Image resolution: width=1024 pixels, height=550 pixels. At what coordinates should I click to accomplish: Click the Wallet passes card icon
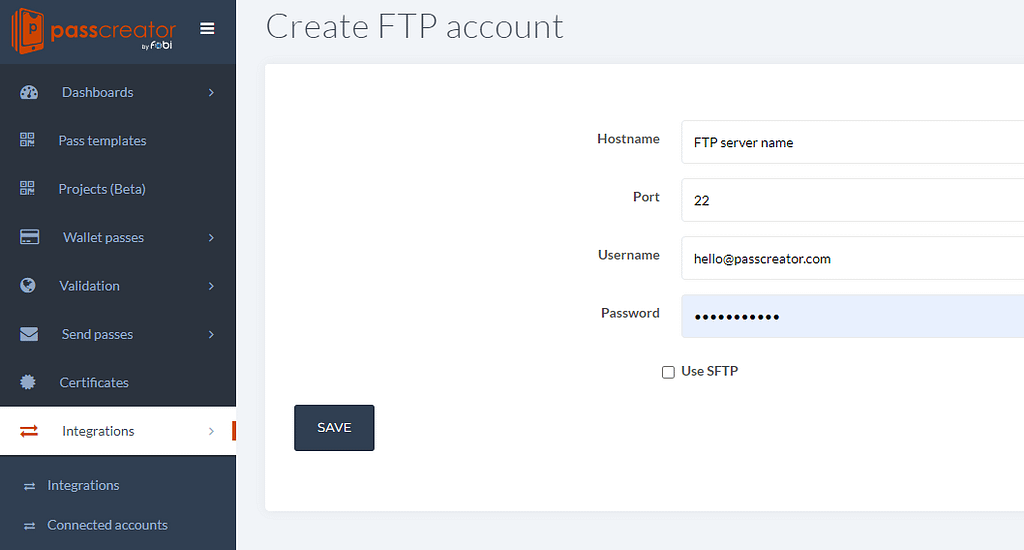click(29, 236)
